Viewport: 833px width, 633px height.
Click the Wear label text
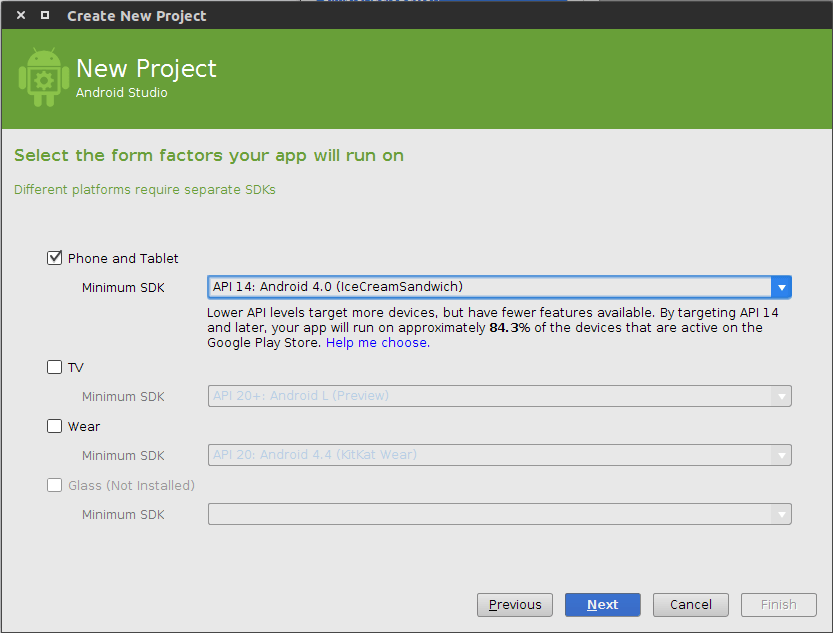click(84, 426)
